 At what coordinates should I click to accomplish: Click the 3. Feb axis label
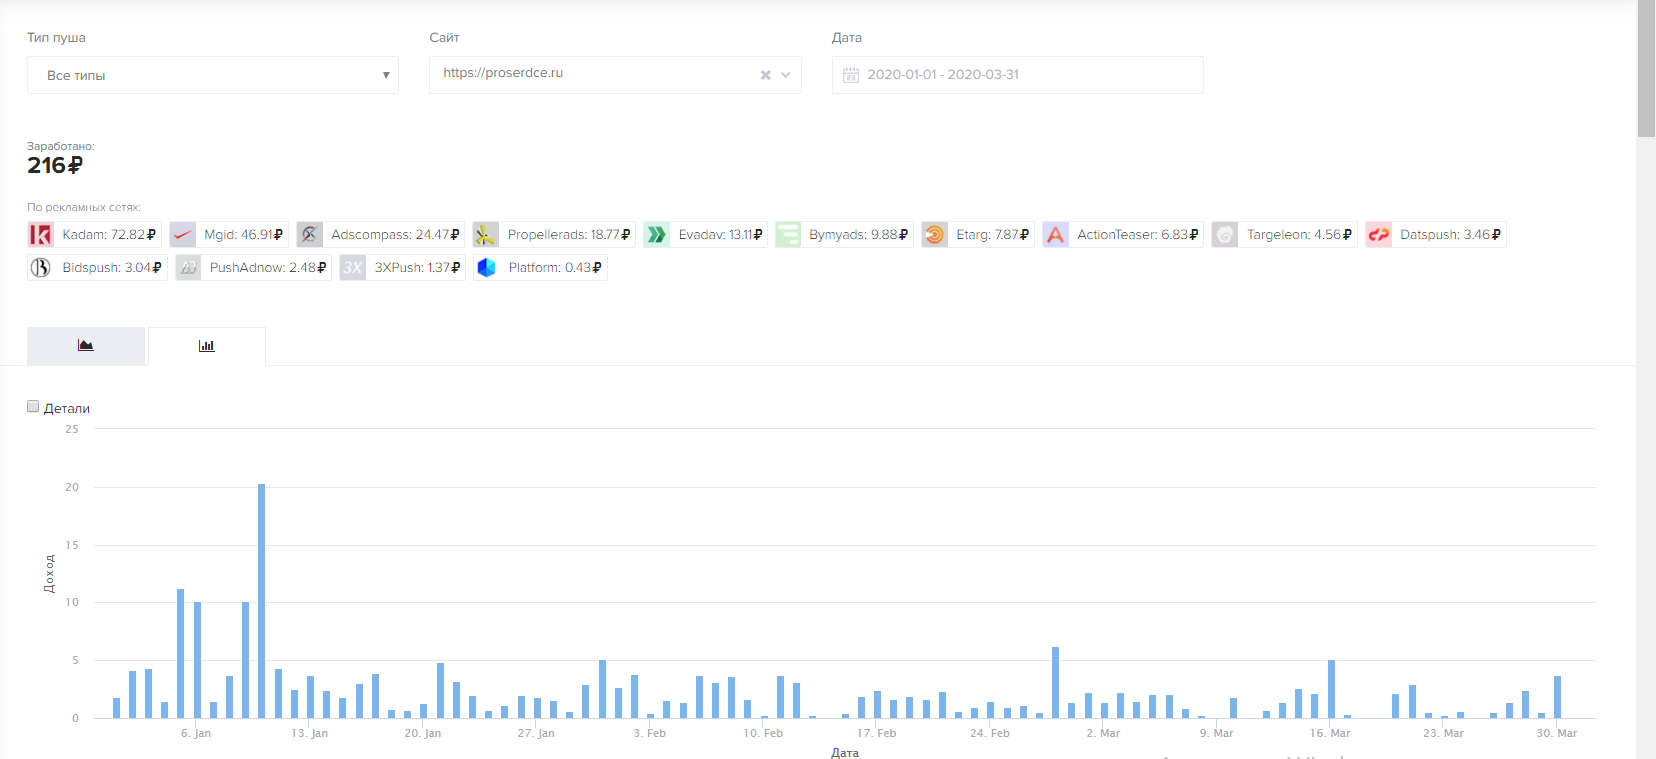pyautogui.click(x=650, y=733)
